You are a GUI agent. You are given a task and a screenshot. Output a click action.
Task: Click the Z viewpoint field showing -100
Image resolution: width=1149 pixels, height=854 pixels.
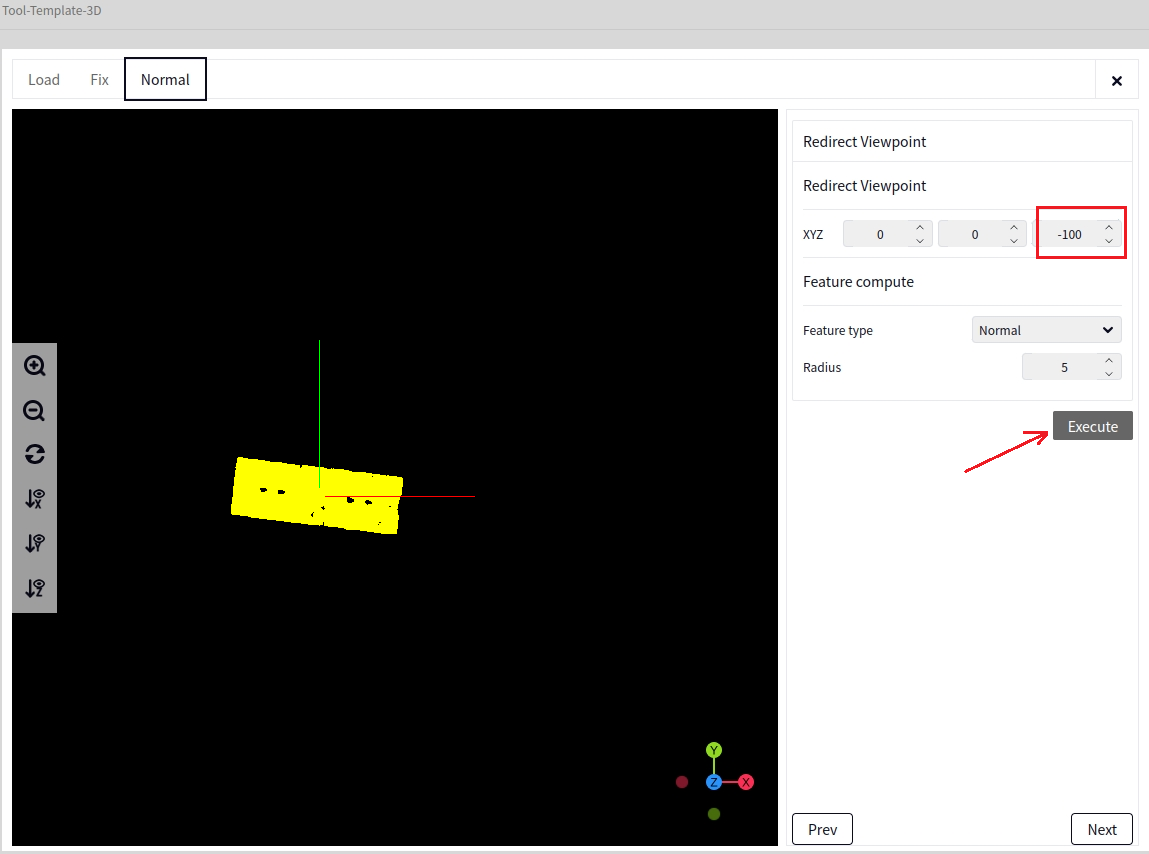1077,234
